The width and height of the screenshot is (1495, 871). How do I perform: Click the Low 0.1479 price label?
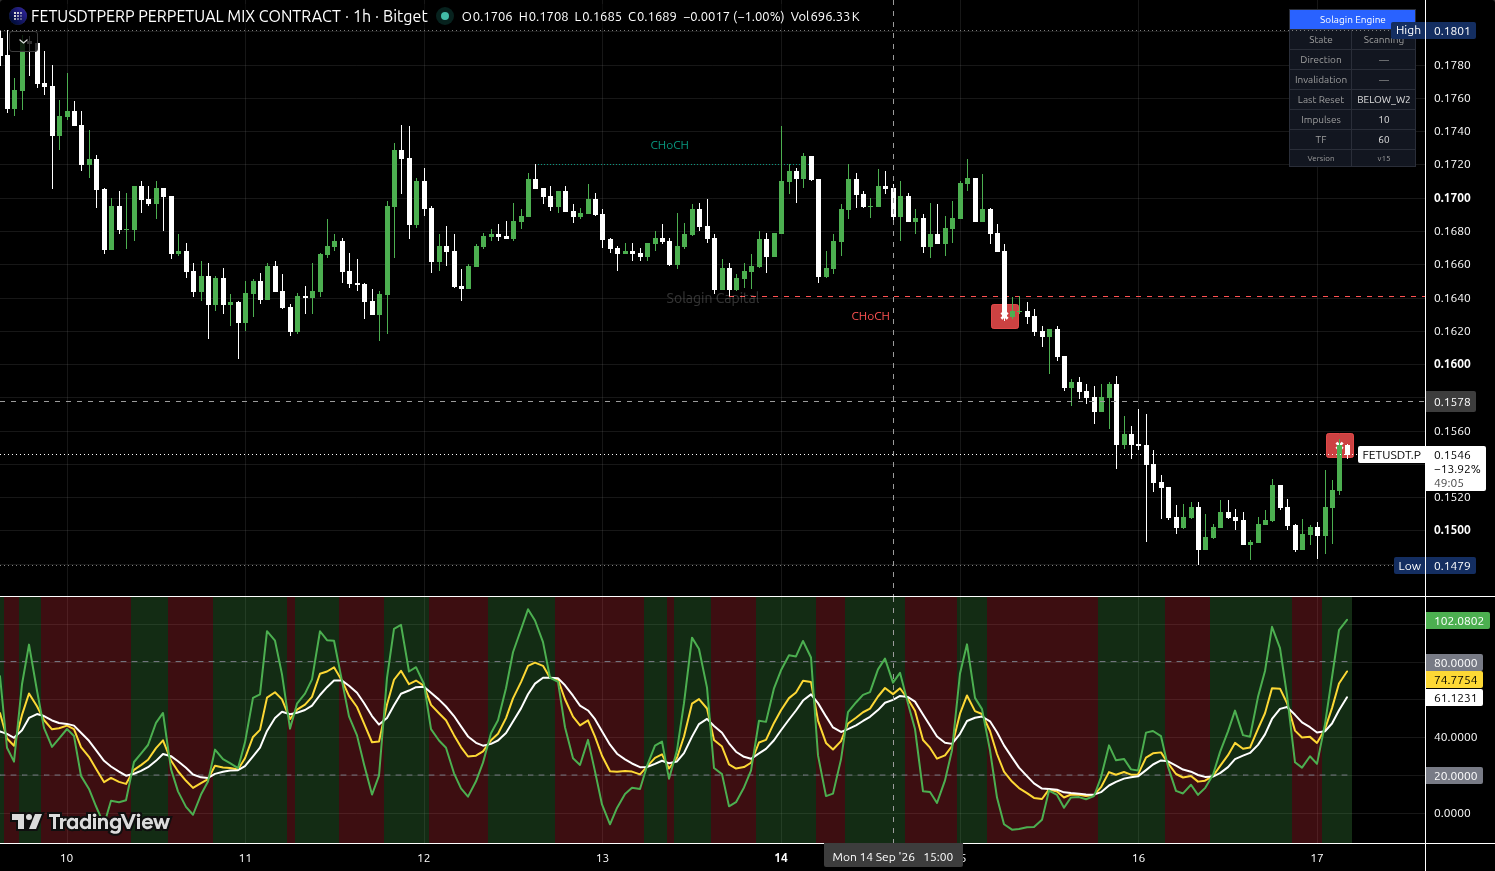(x=1435, y=566)
